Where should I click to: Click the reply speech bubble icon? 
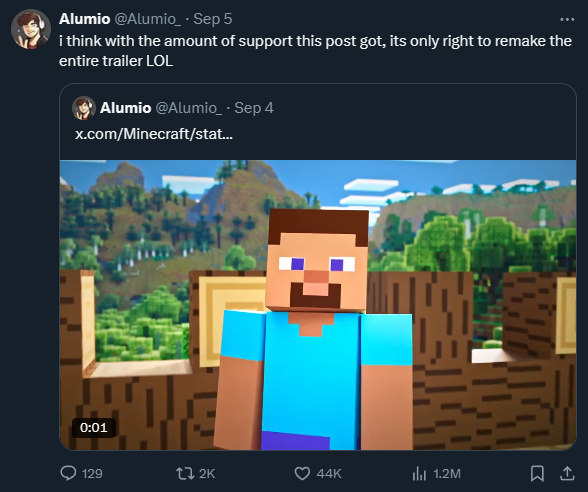(x=68, y=473)
